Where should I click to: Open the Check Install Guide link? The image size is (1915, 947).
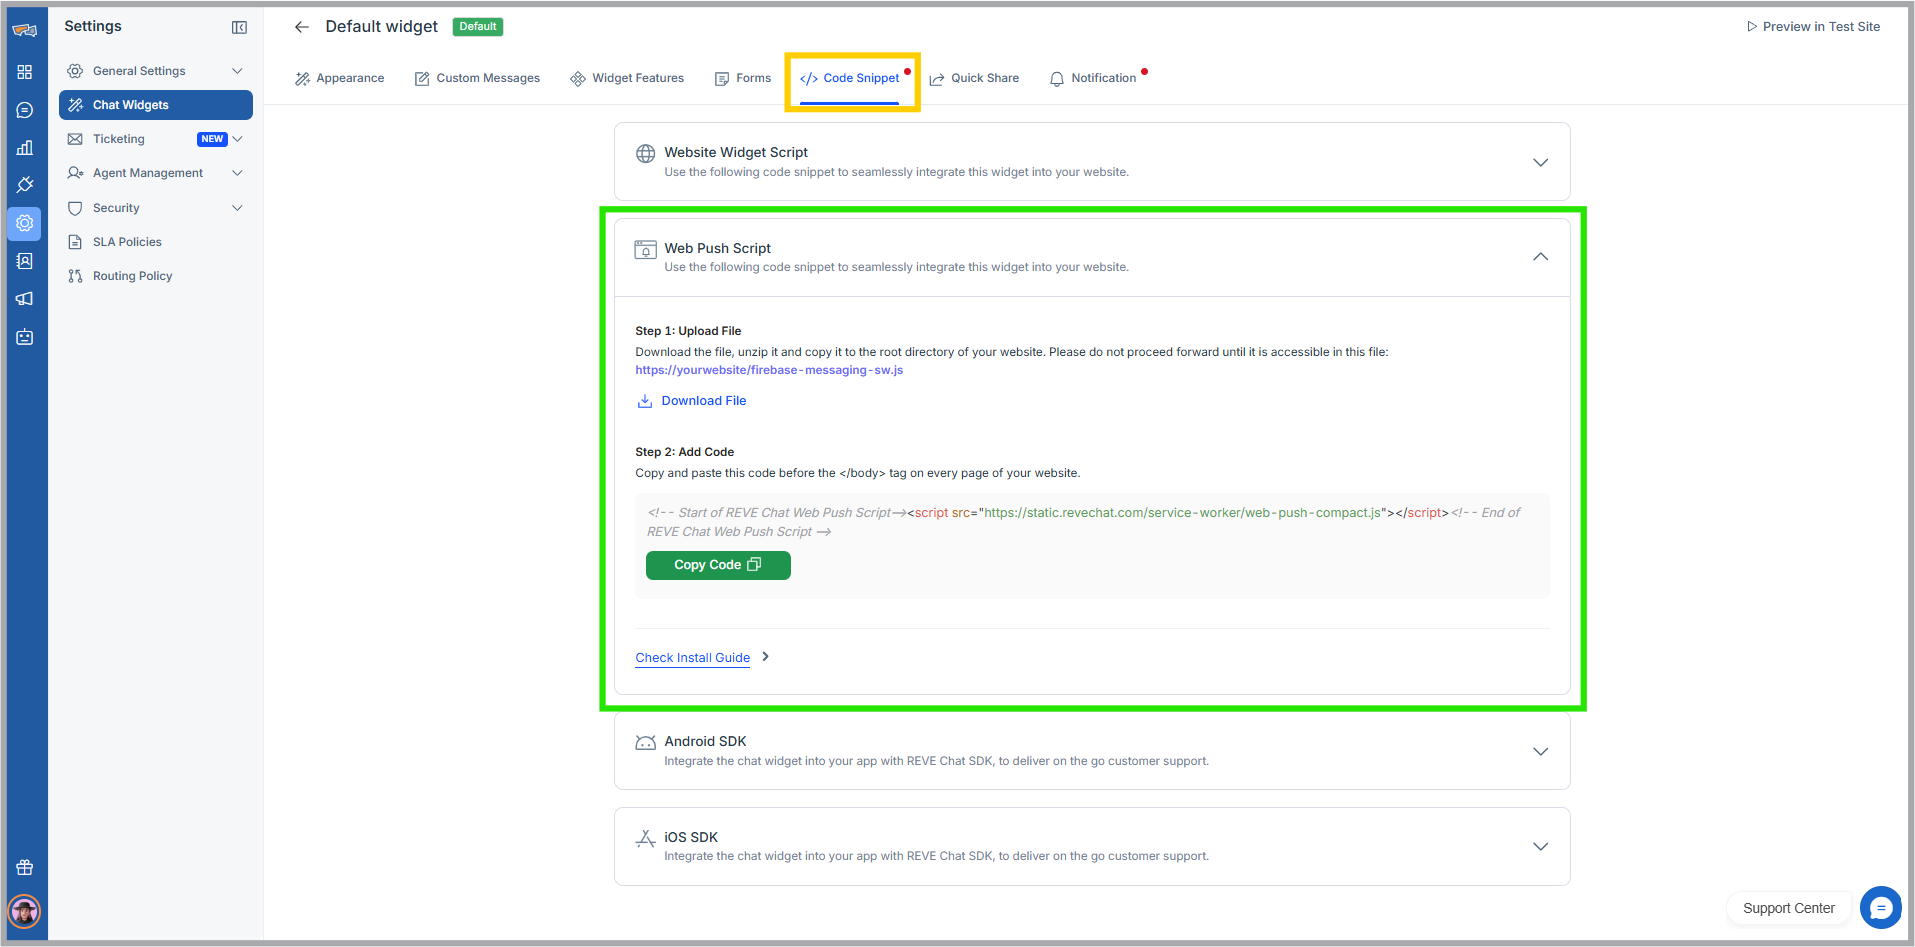pos(692,658)
